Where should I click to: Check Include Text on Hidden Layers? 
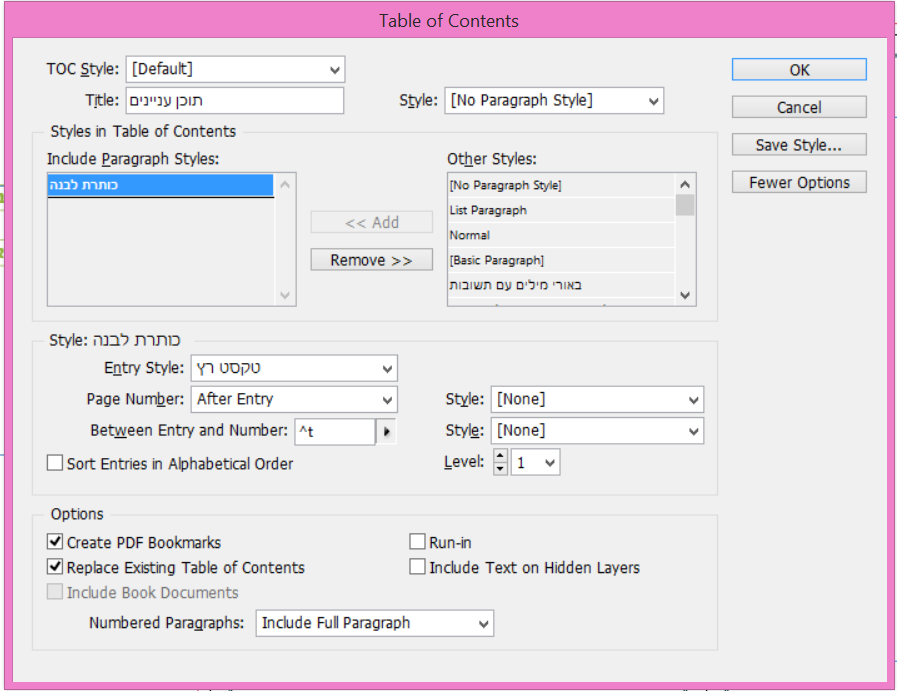[418, 567]
